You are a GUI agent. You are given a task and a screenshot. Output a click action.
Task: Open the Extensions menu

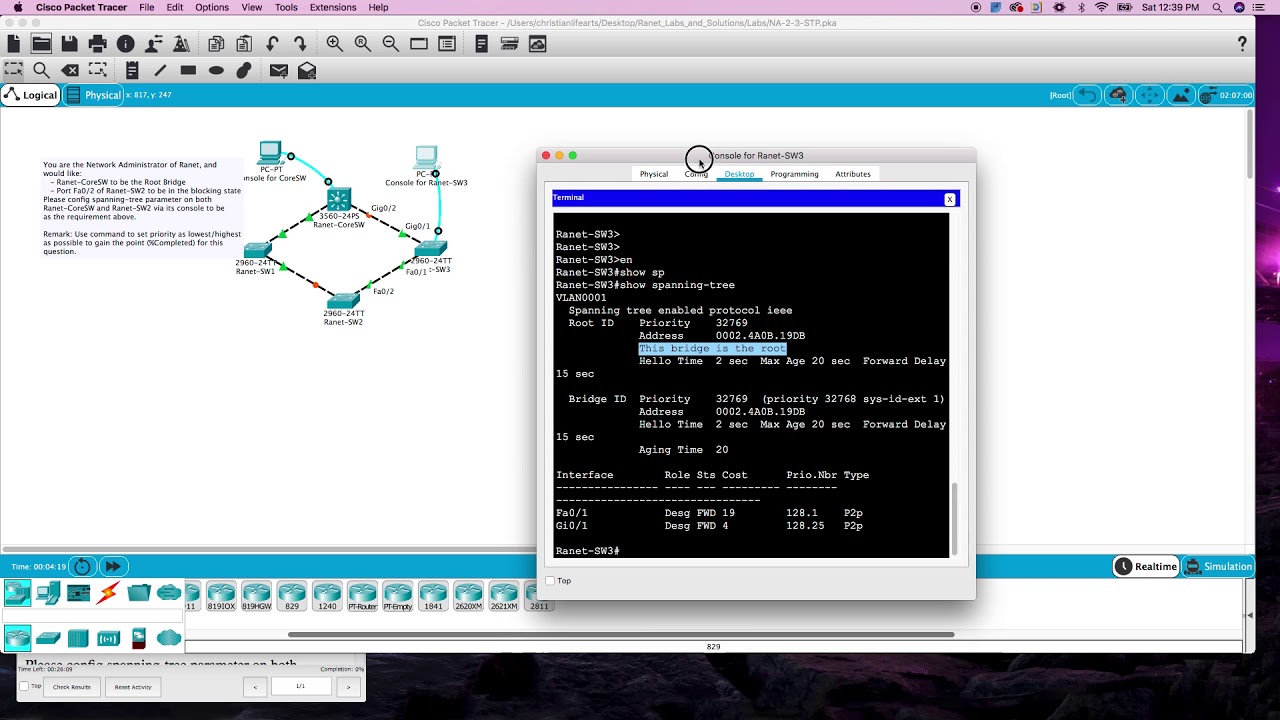333,7
